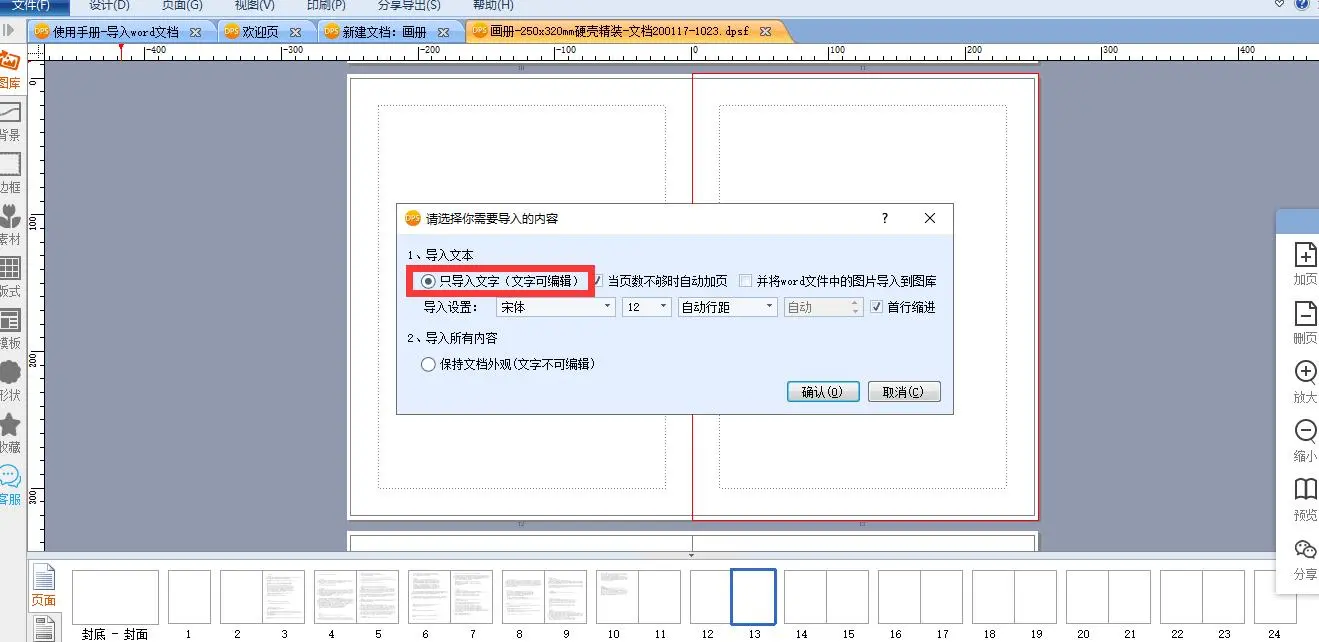This screenshot has height=642, width=1319.
Task: Click the 取消(C) button
Action: 904,392
